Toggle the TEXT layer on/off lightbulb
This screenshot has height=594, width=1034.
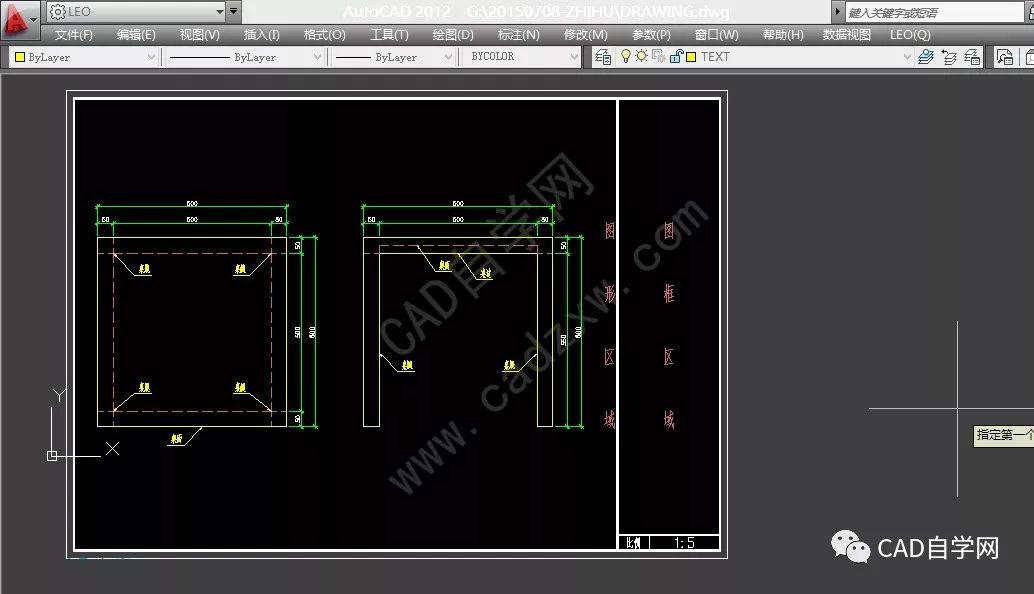click(626, 57)
